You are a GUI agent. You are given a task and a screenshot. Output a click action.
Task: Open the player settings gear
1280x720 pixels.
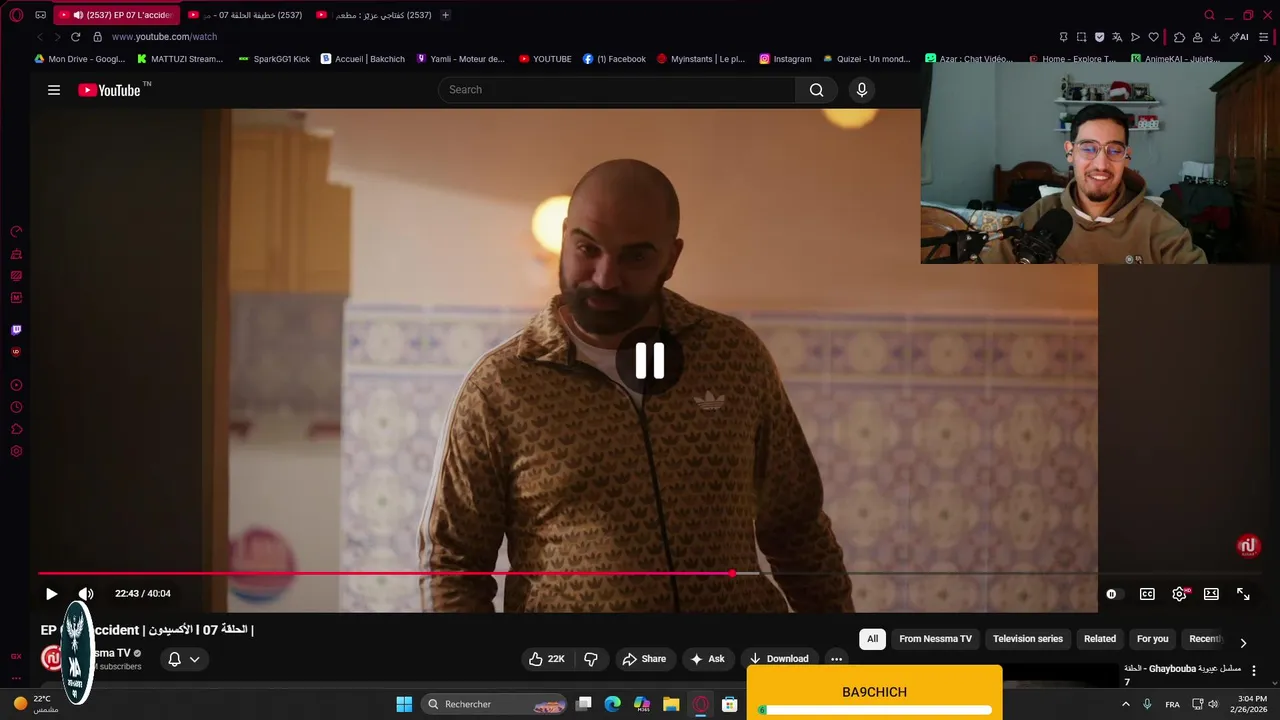click(1180, 594)
